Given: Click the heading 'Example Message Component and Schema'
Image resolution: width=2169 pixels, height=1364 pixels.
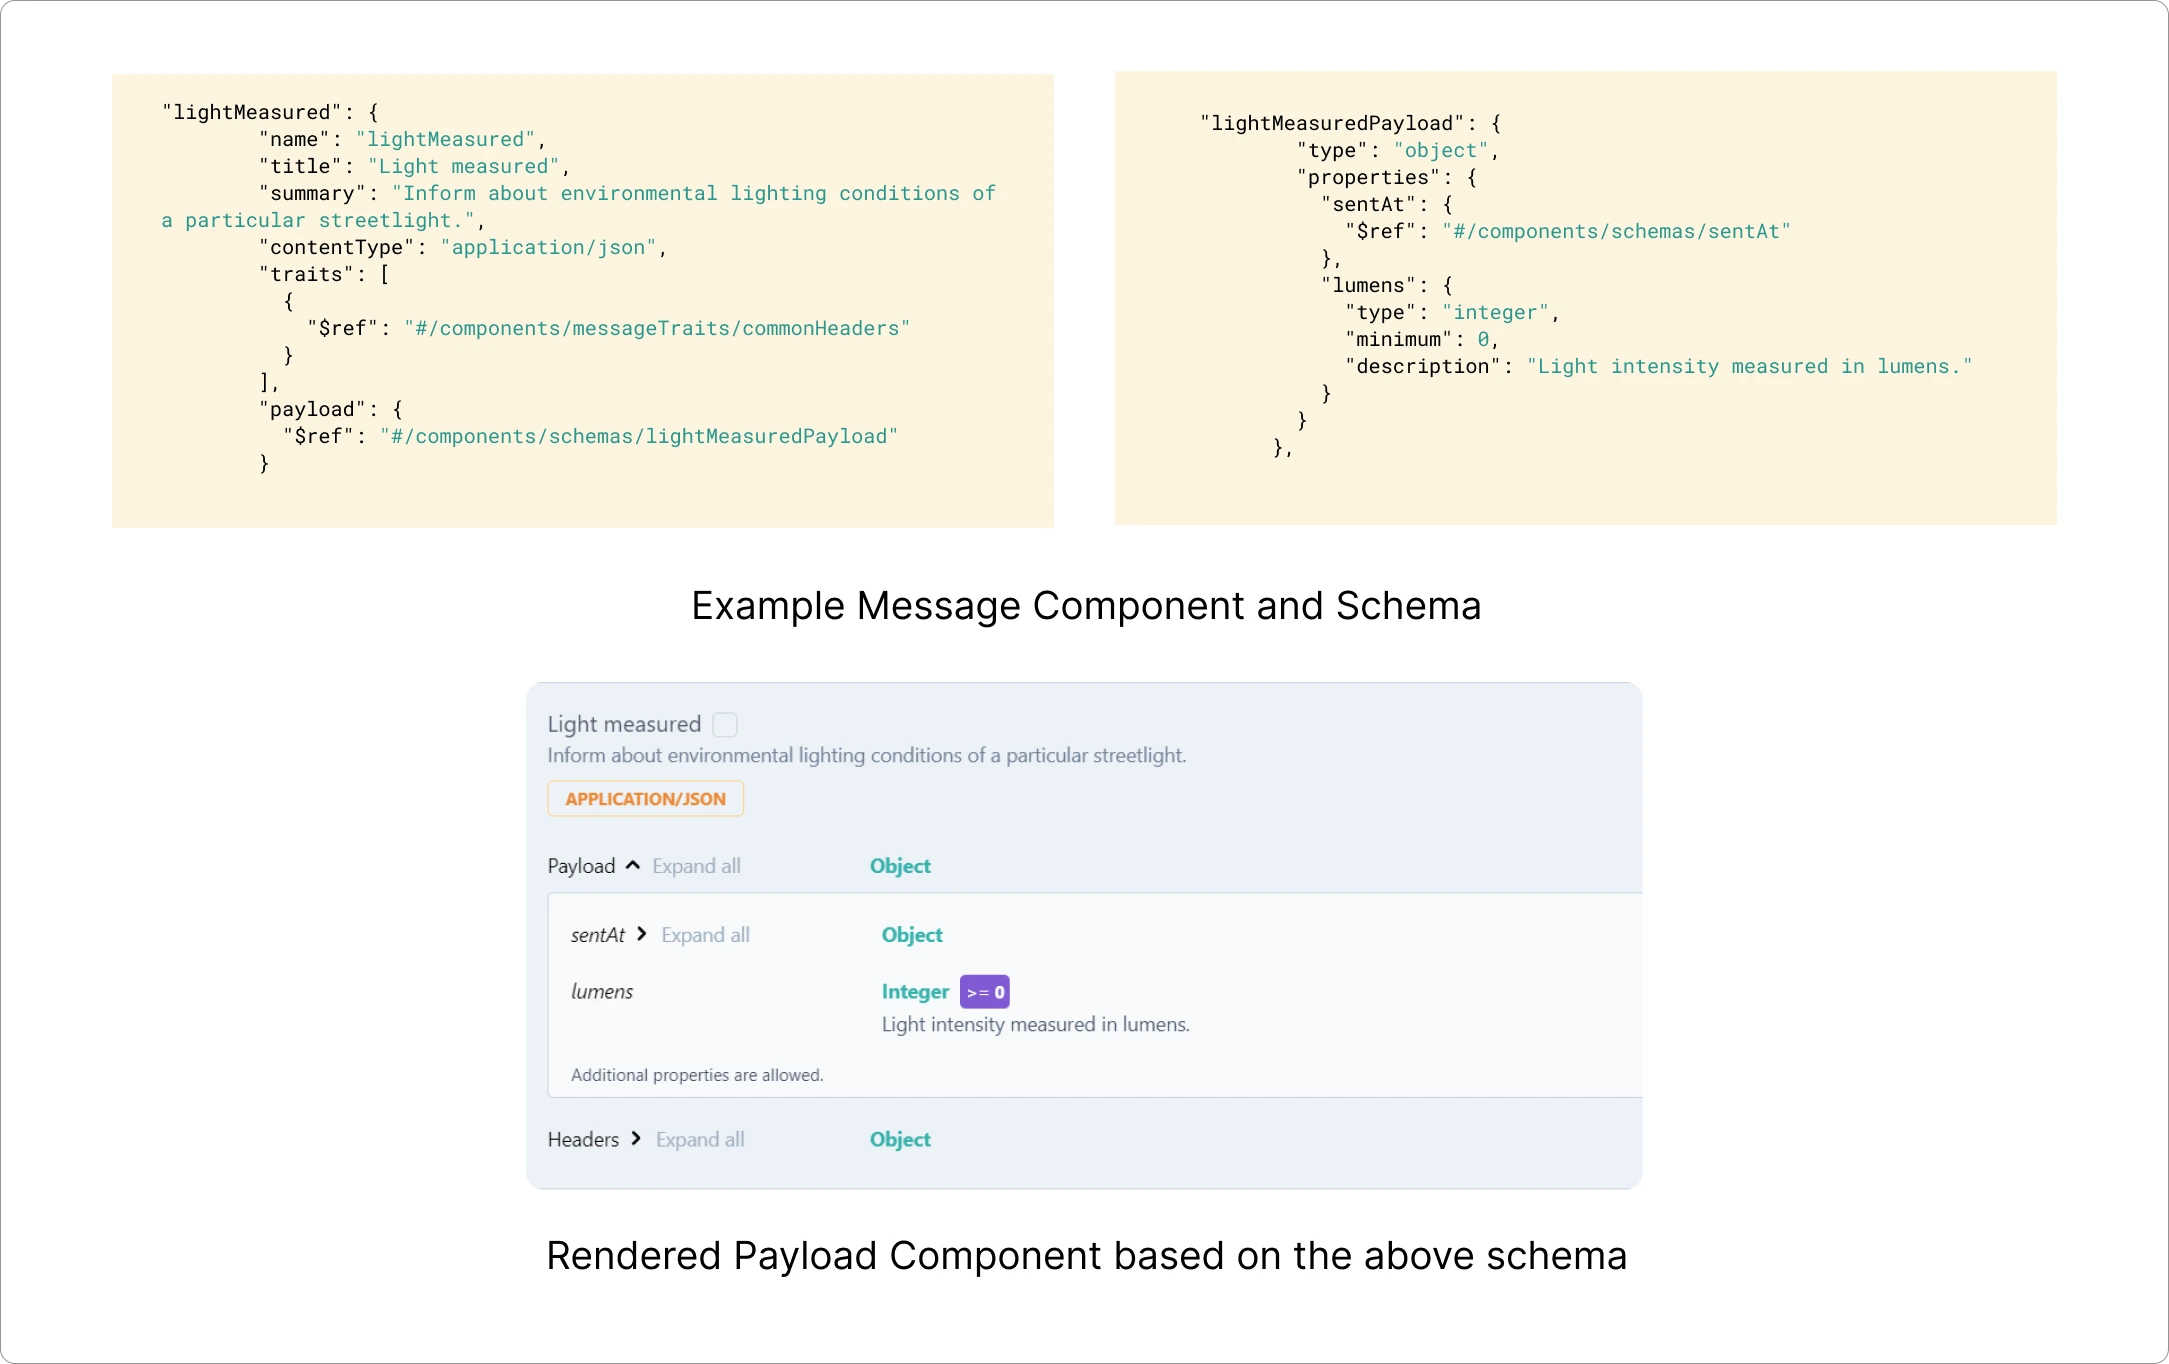Looking at the screenshot, I should [1086, 606].
